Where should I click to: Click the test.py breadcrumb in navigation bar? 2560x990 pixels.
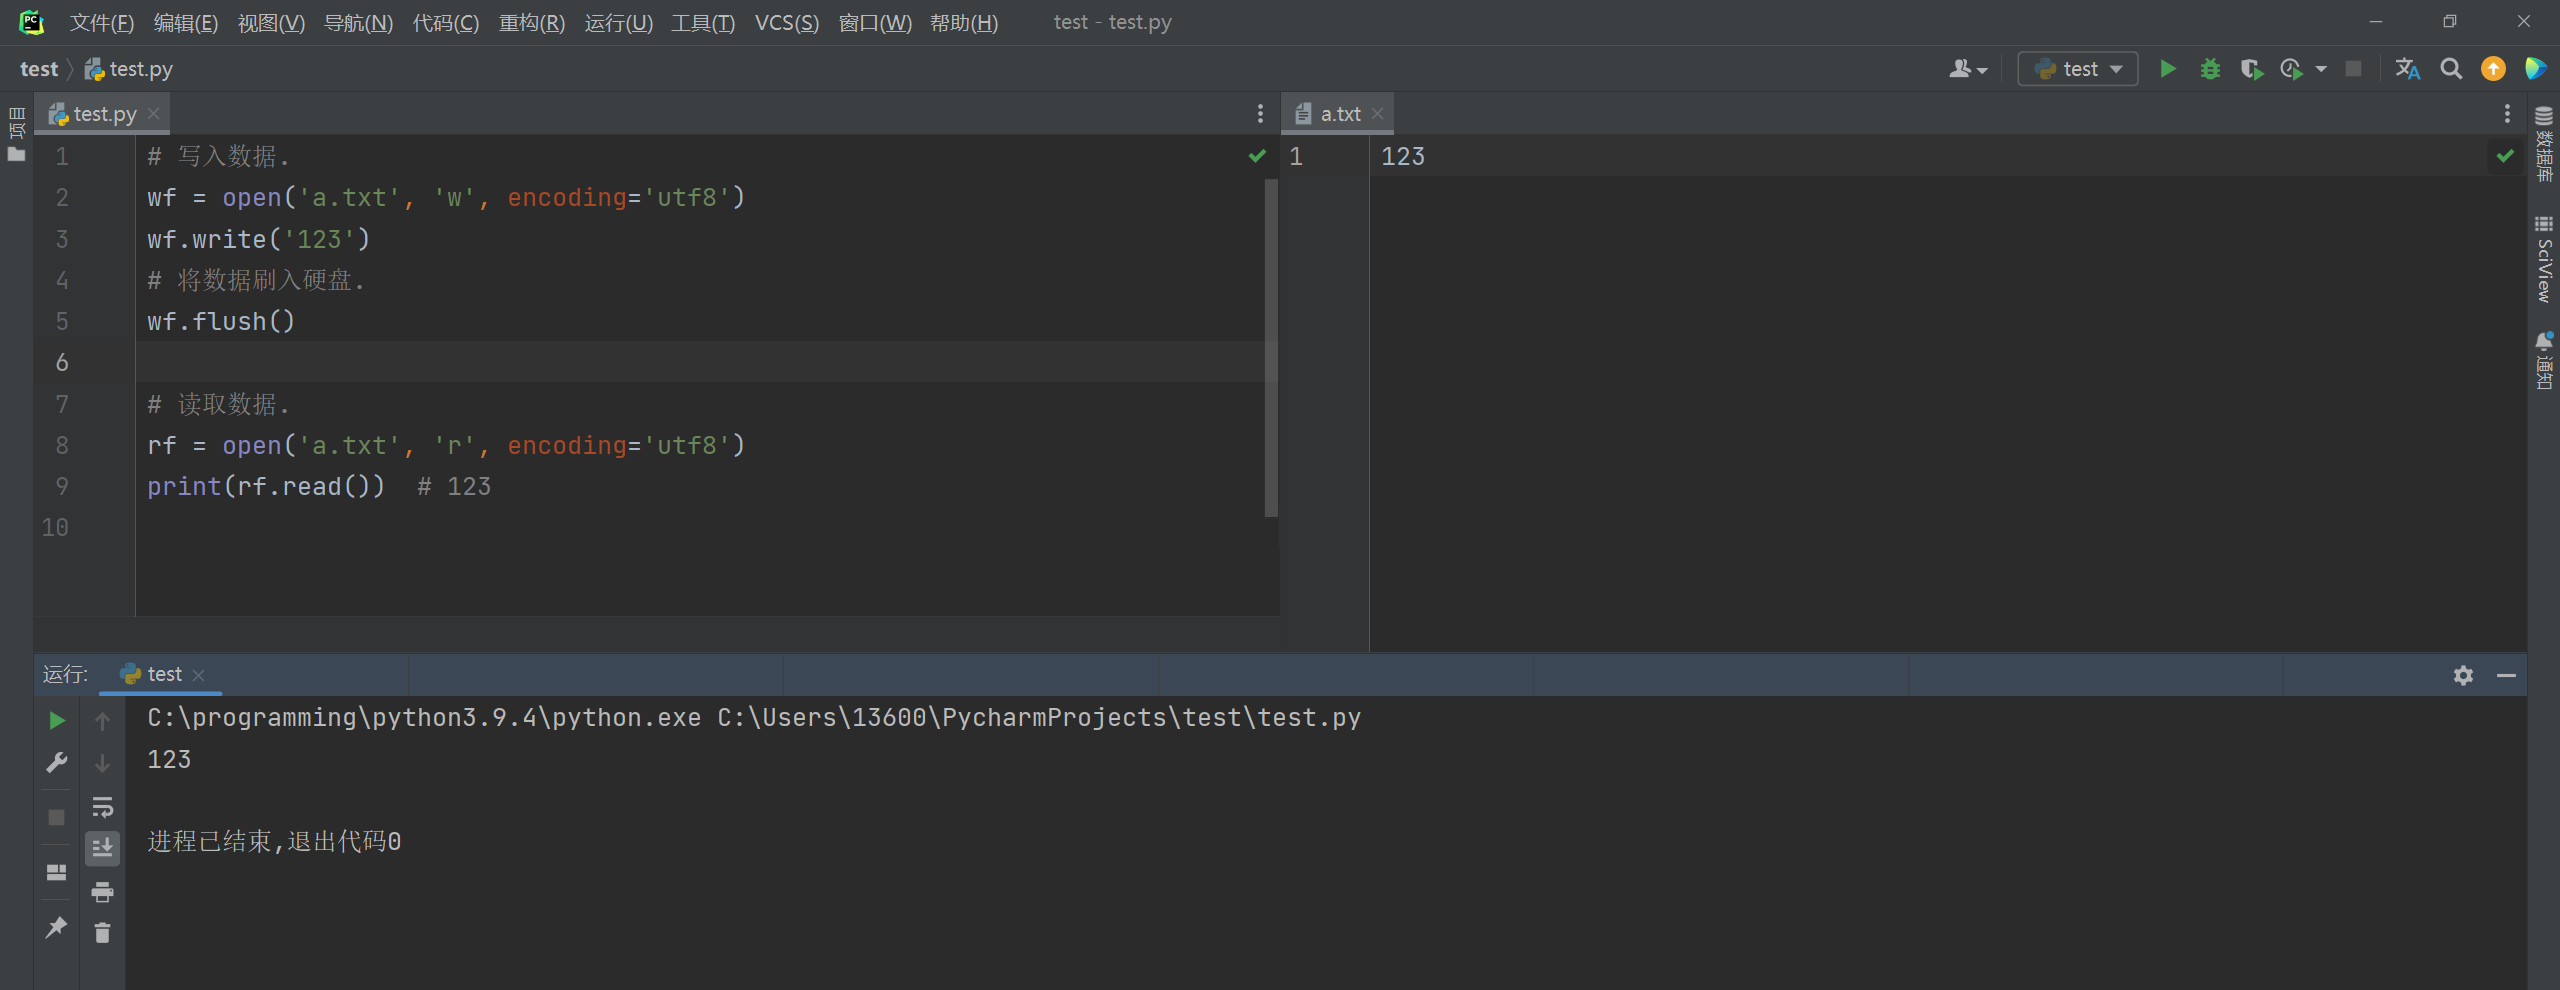click(129, 69)
